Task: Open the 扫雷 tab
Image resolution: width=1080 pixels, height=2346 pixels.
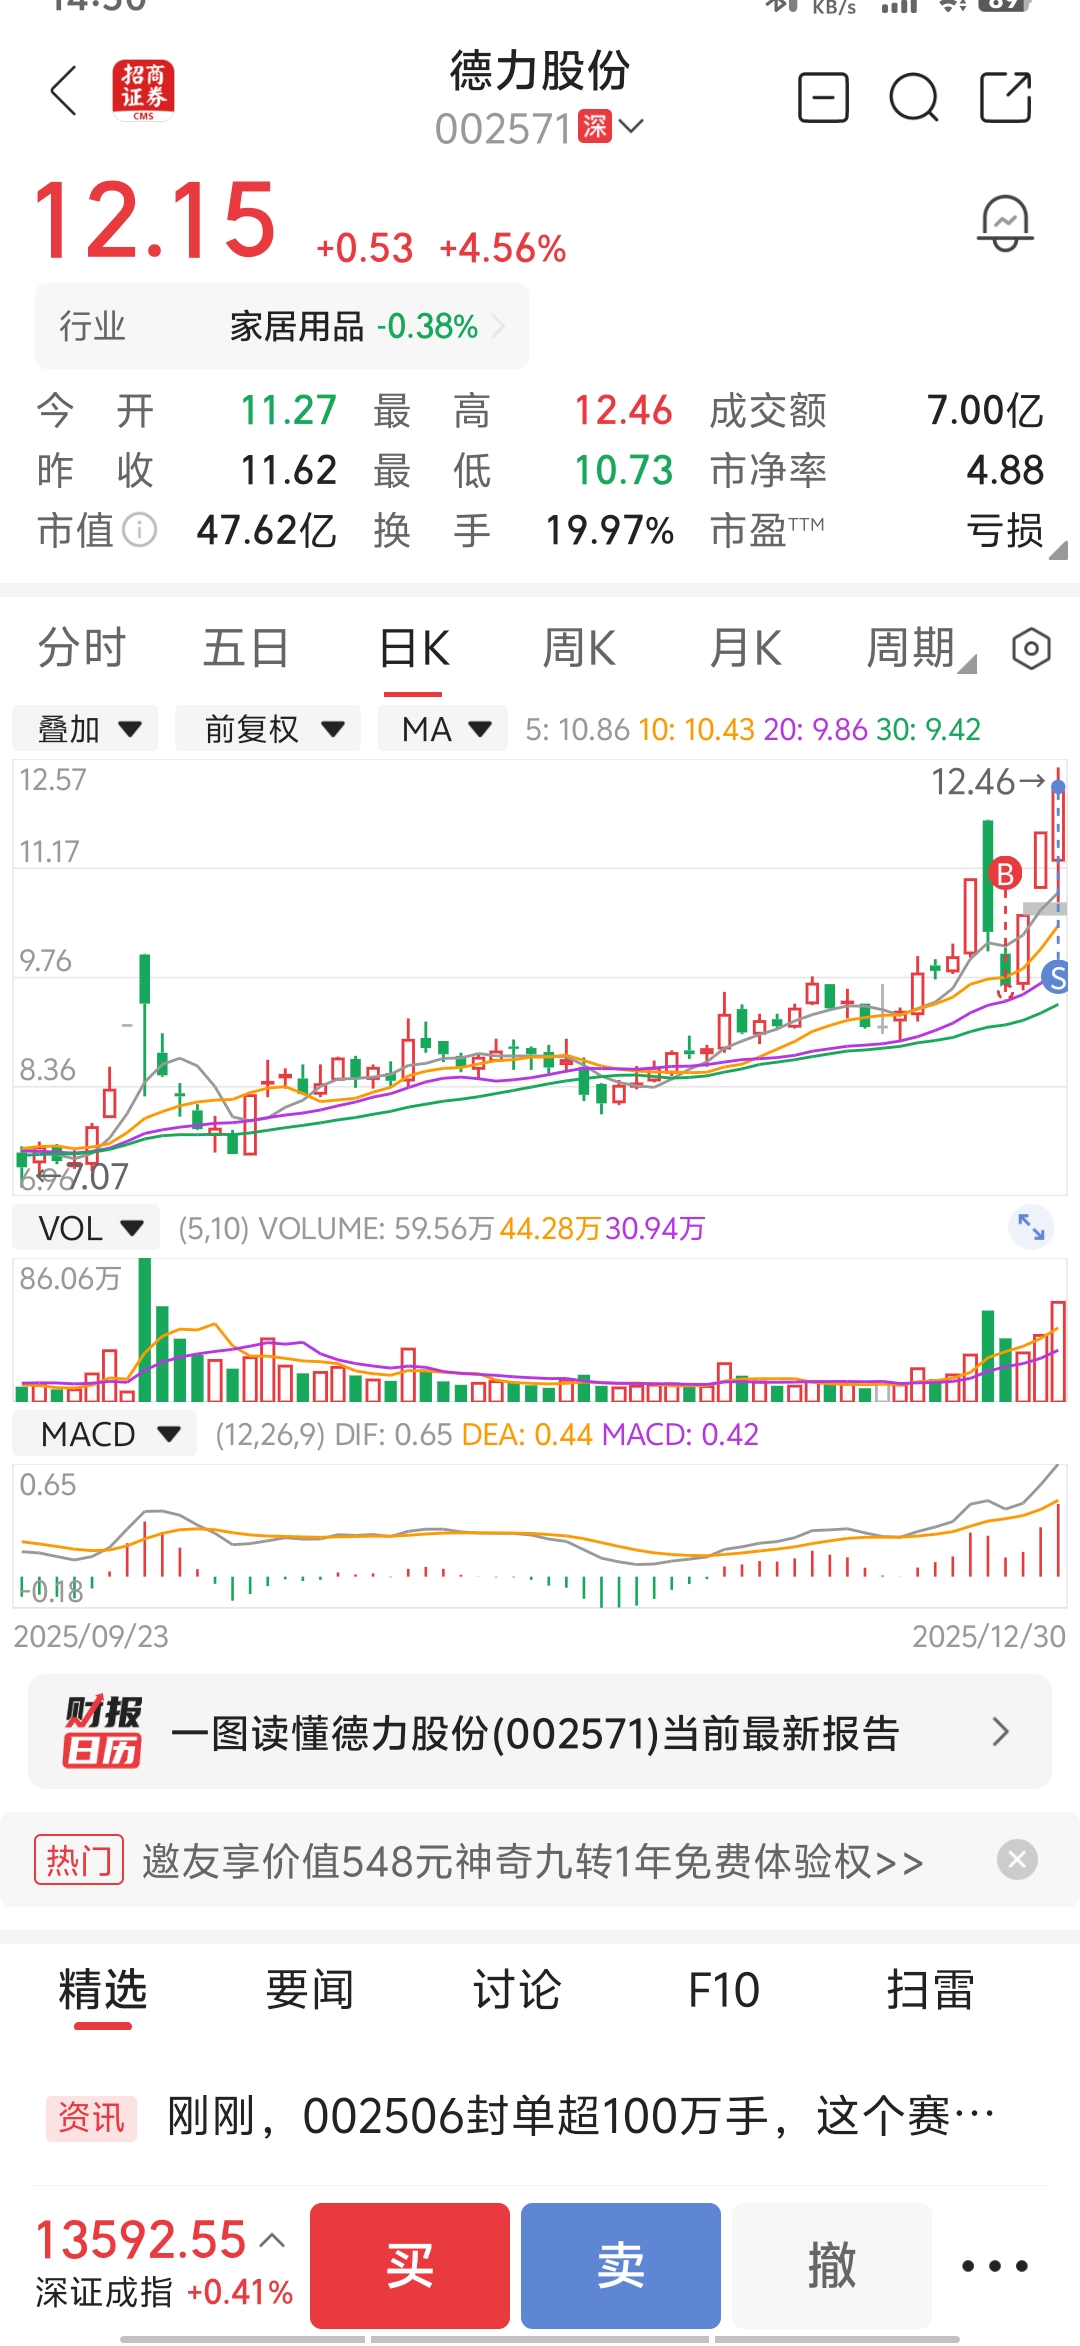Action: (931, 1989)
